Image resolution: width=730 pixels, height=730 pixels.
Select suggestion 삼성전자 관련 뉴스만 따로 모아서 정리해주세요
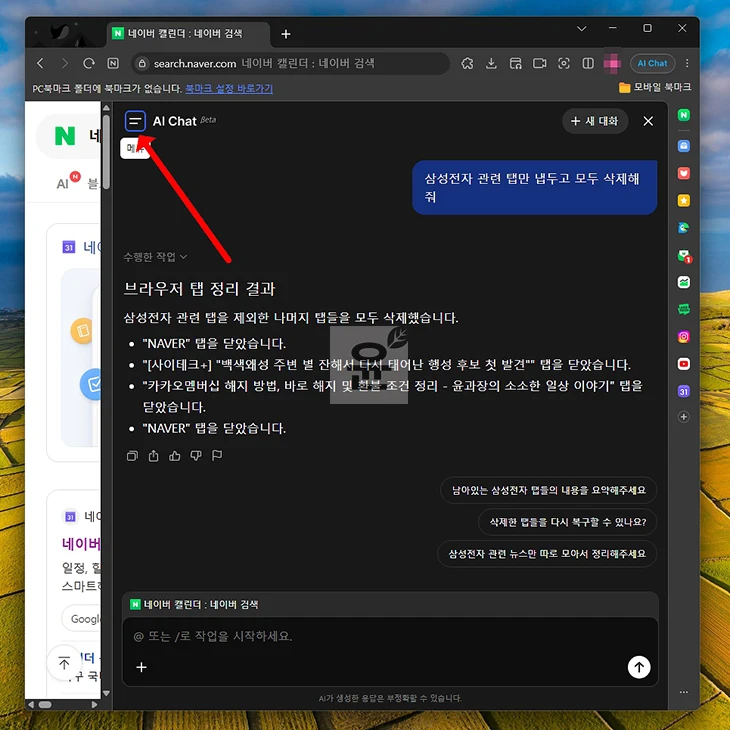pos(547,554)
